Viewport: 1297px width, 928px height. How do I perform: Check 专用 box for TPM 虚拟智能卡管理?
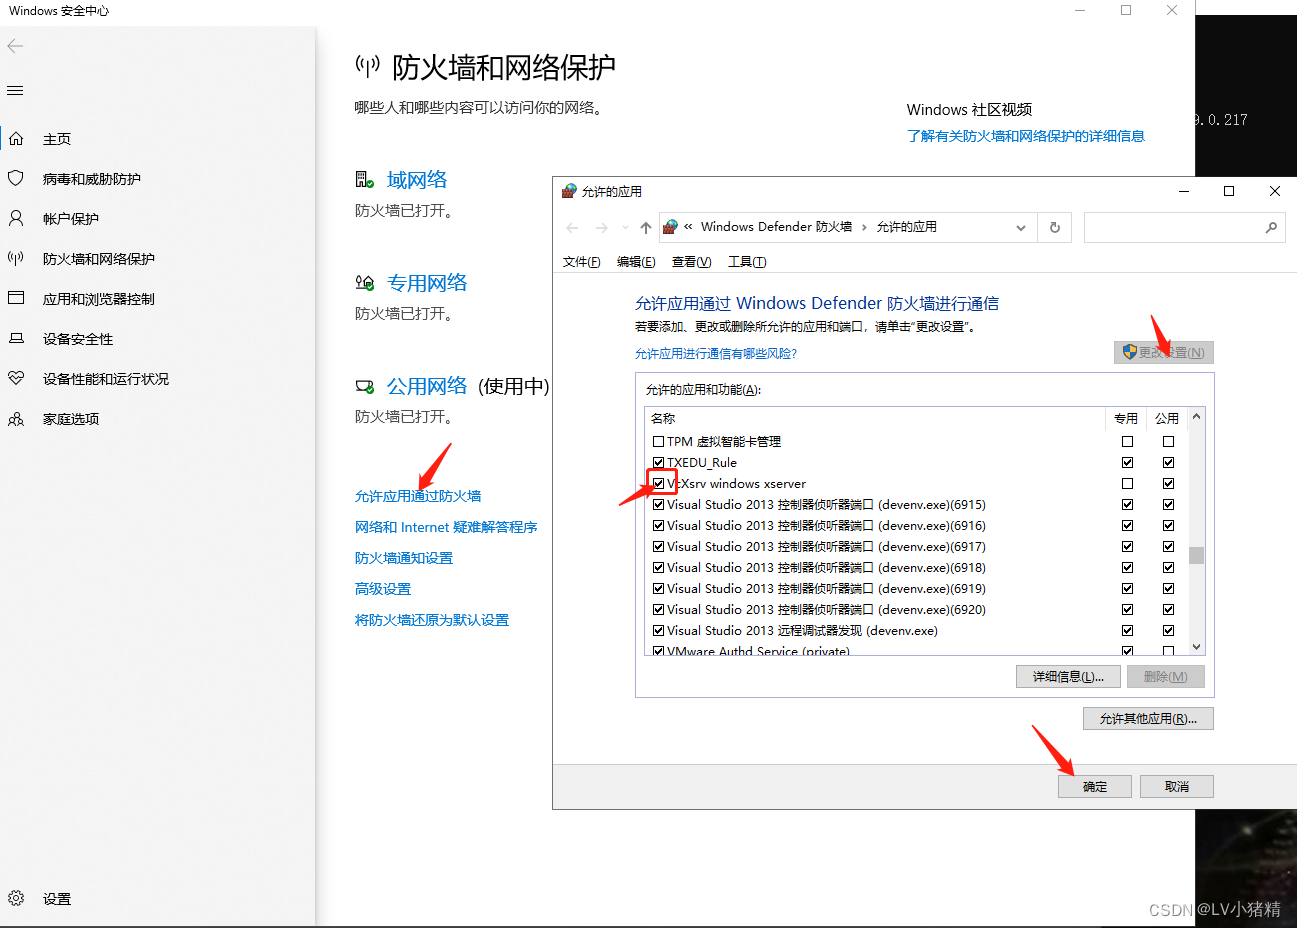[1127, 442]
